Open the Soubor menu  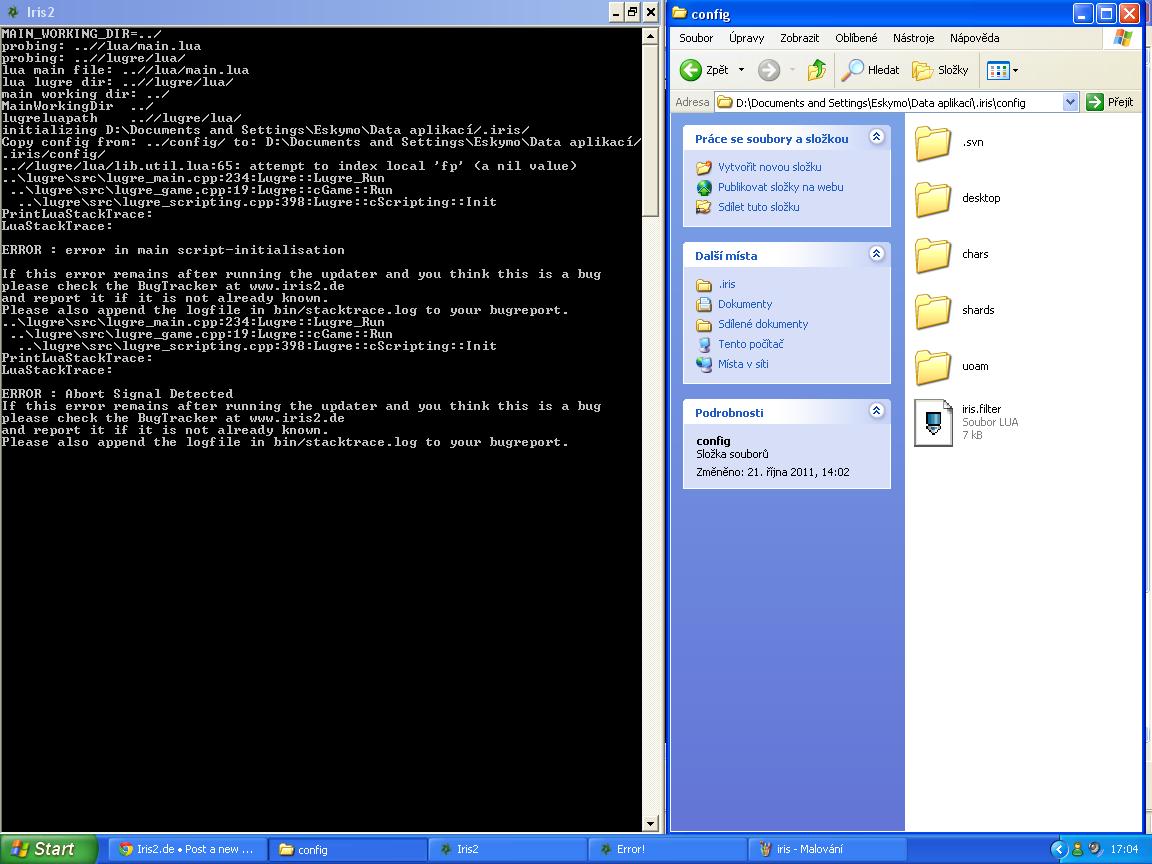pyautogui.click(x=696, y=38)
